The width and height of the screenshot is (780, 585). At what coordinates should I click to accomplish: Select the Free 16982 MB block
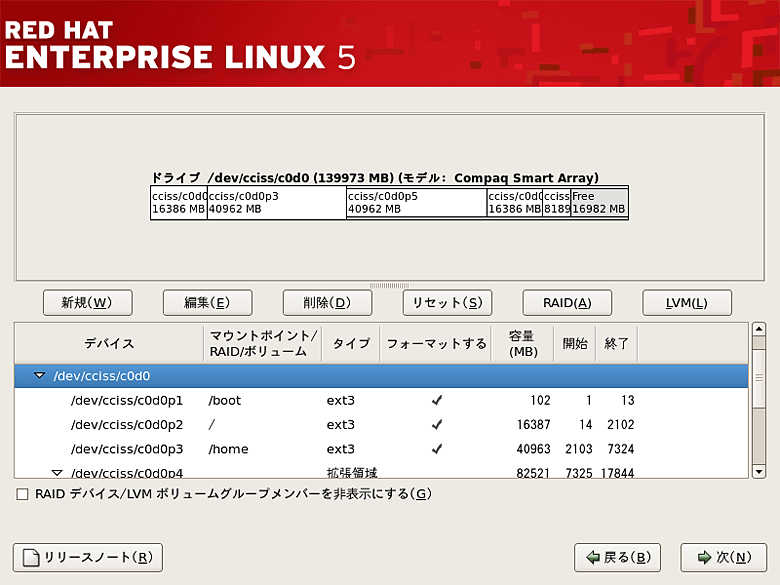[x=599, y=202]
